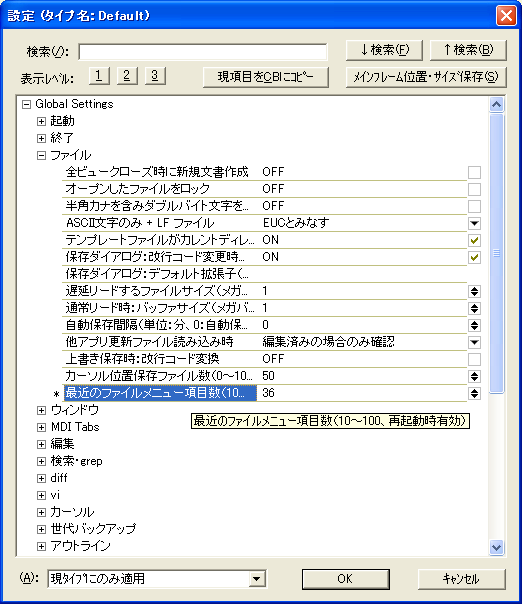Click the ↓検索(F) search forward button
This screenshot has height=604, width=522.
(384, 50)
